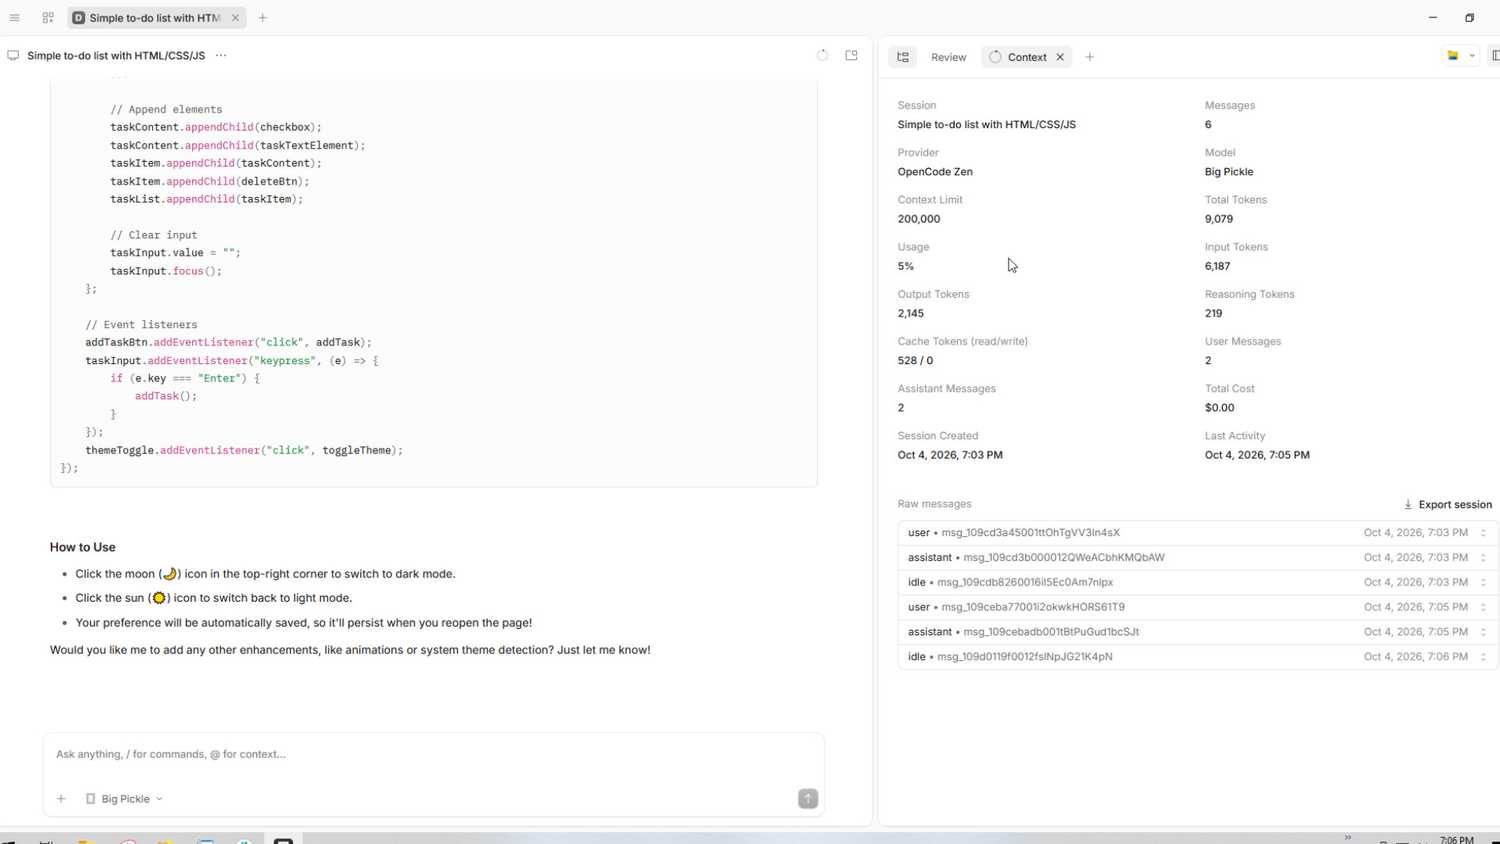Close the Context tab

(1060, 57)
